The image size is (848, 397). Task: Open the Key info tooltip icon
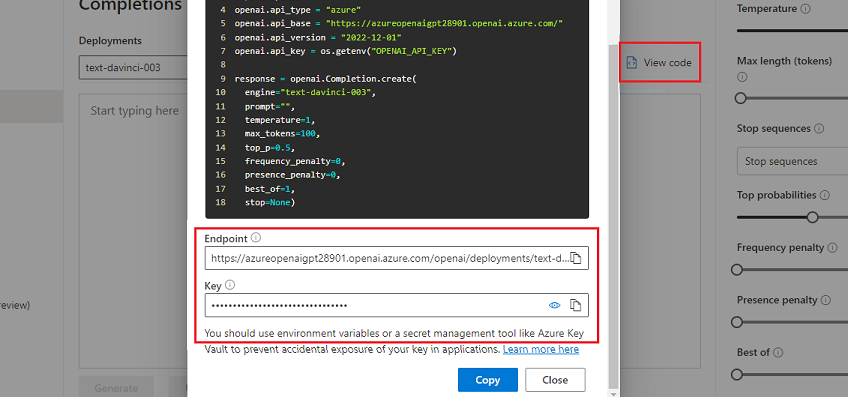[x=230, y=284]
